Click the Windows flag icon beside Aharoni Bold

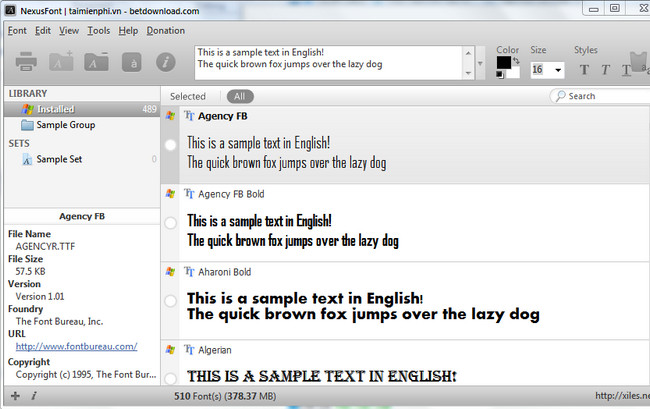(x=170, y=271)
